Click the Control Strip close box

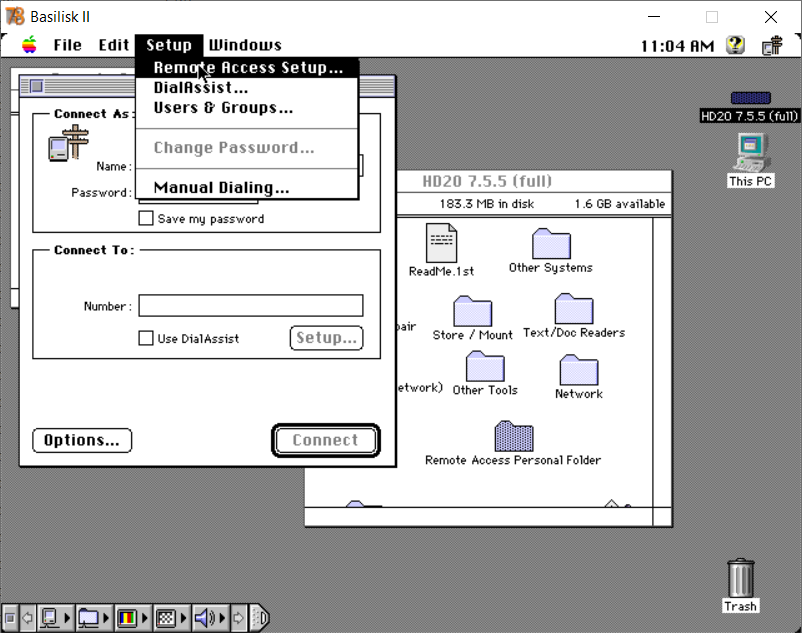[x=10, y=619]
